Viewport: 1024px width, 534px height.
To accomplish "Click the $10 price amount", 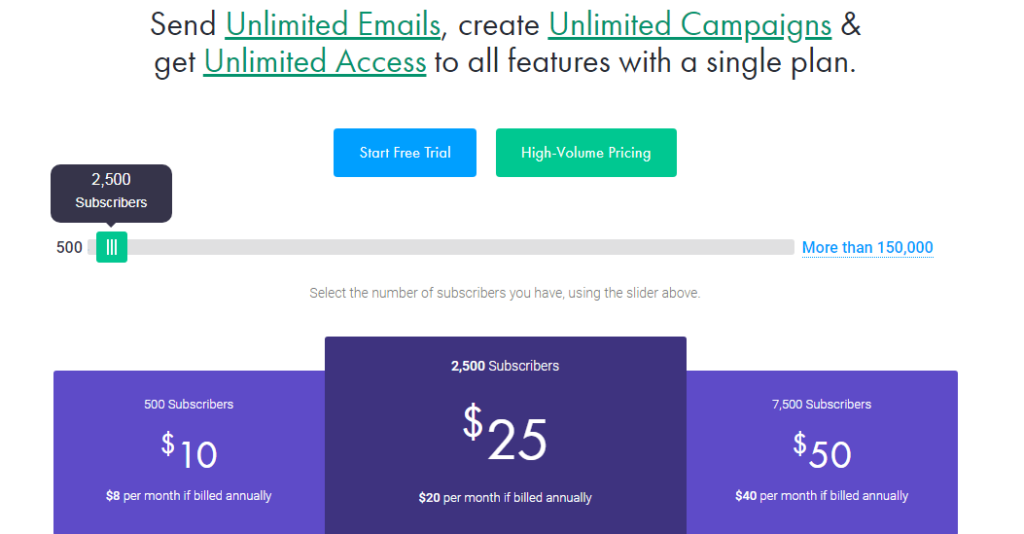I will coord(189,451).
